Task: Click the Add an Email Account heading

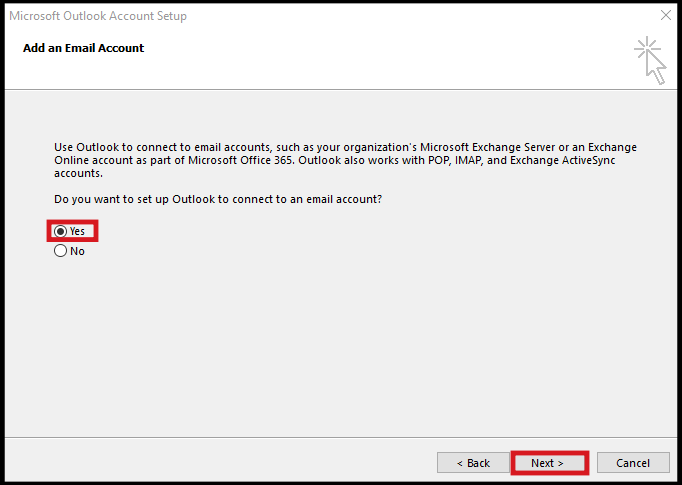Action: click(x=83, y=48)
